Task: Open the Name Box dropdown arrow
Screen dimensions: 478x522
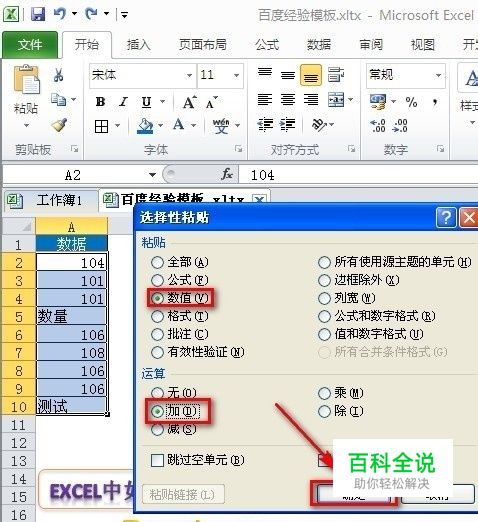Action: pos(152,174)
